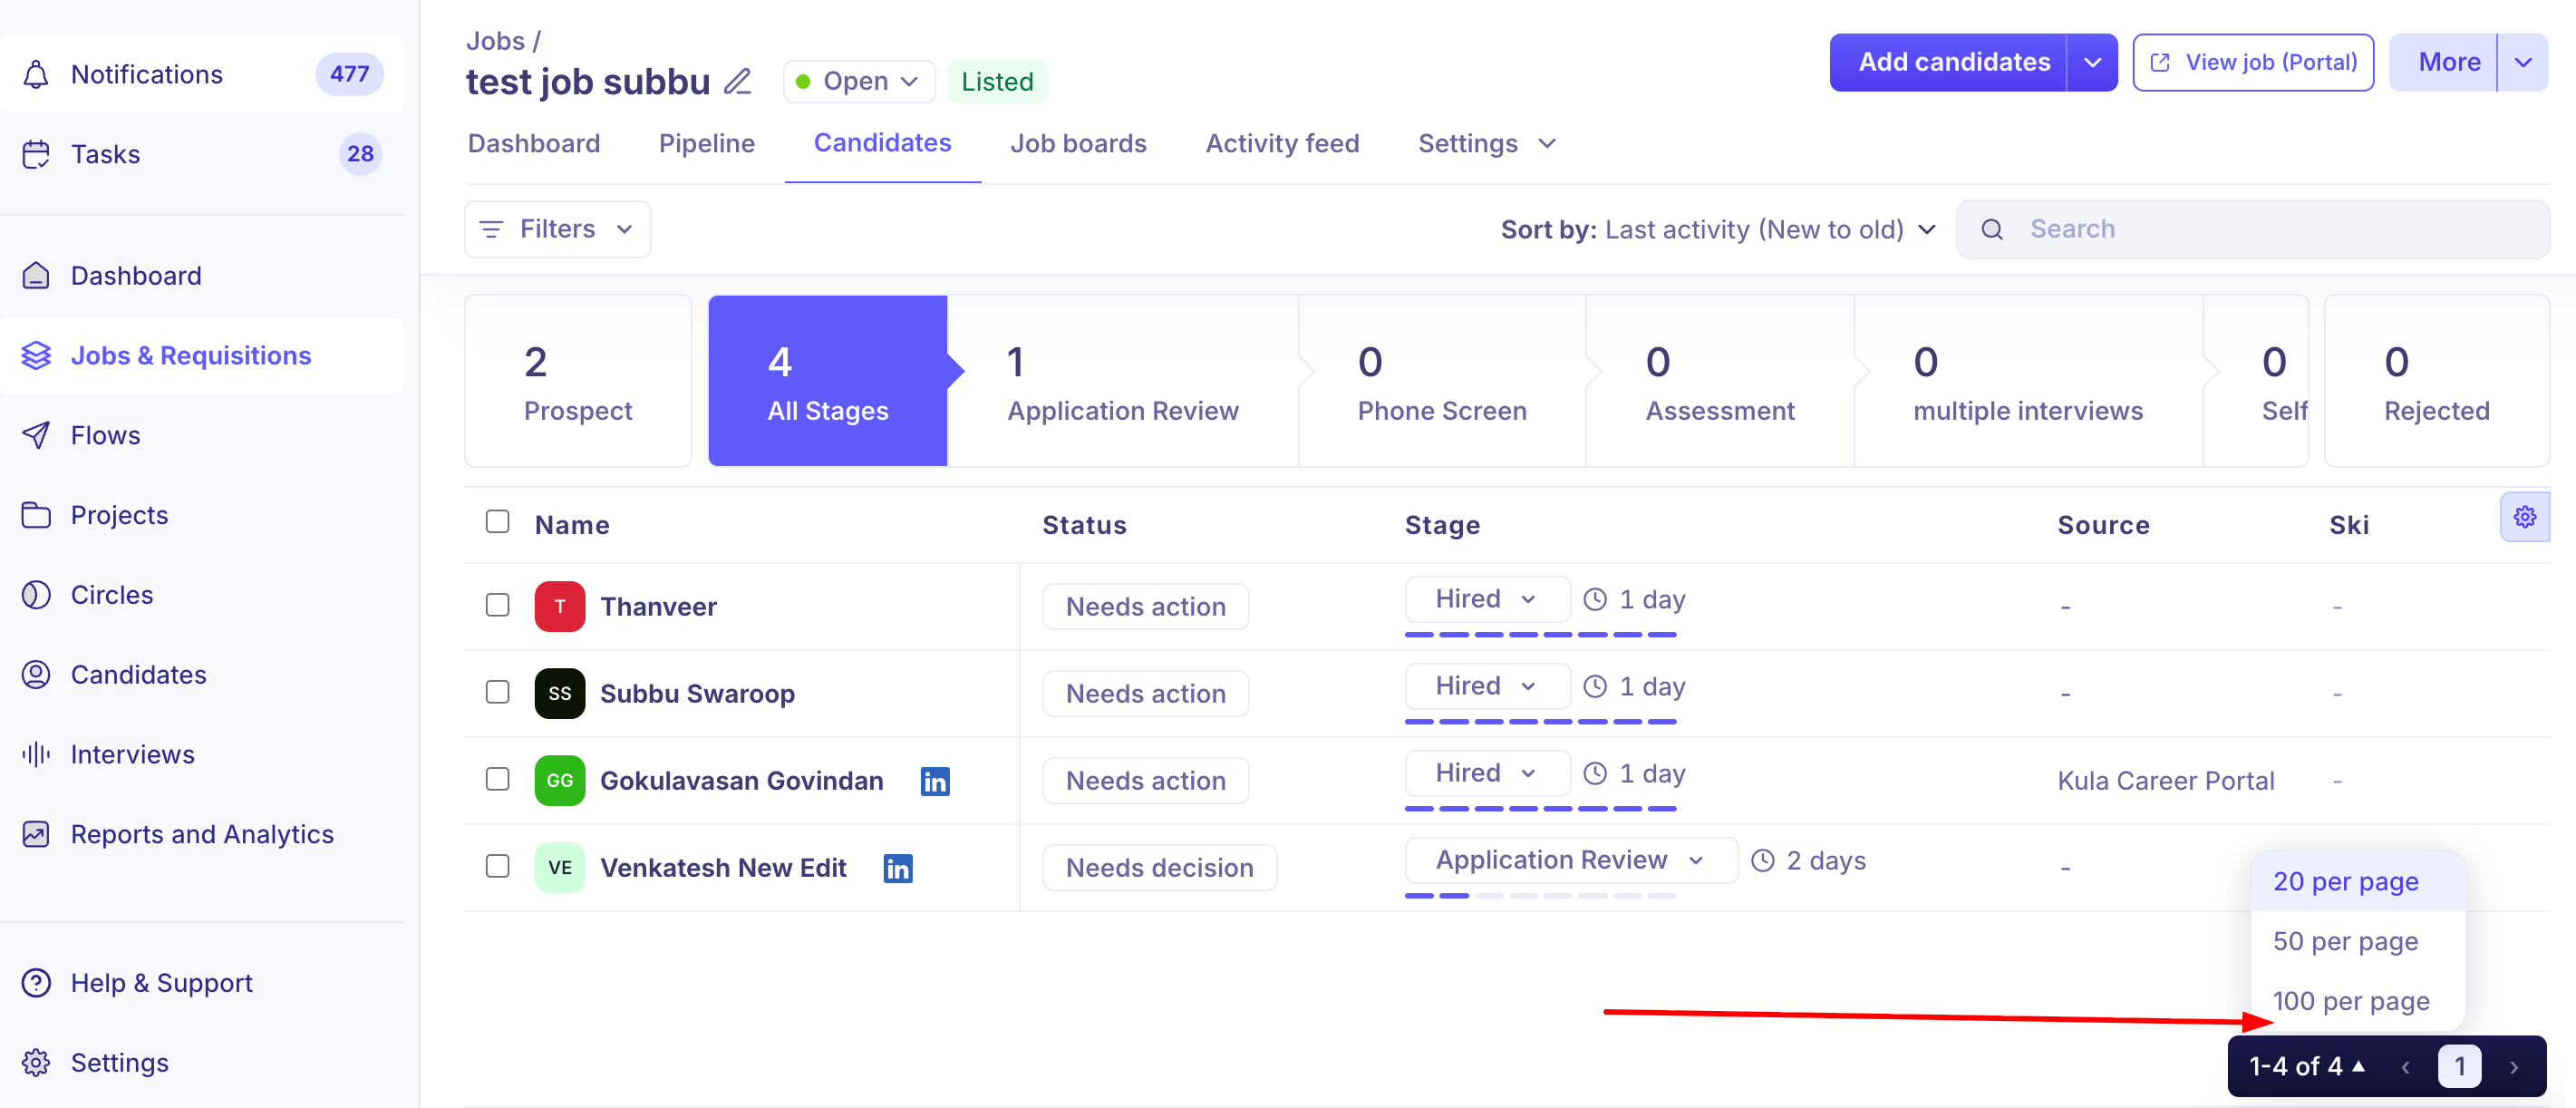The width and height of the screenshot is (2576, 1108).
Task: Click the Add candidates button
Action: pos(1949,62)
